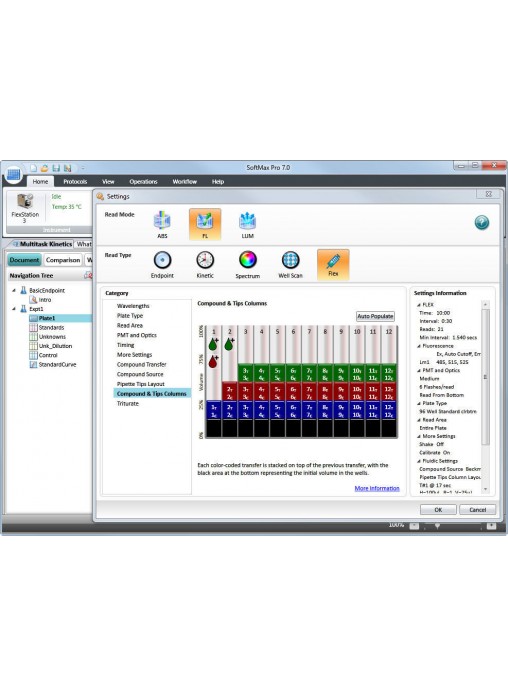Collapse the Fluorescence settings information section
508x696 pixels.
(418, 346)
